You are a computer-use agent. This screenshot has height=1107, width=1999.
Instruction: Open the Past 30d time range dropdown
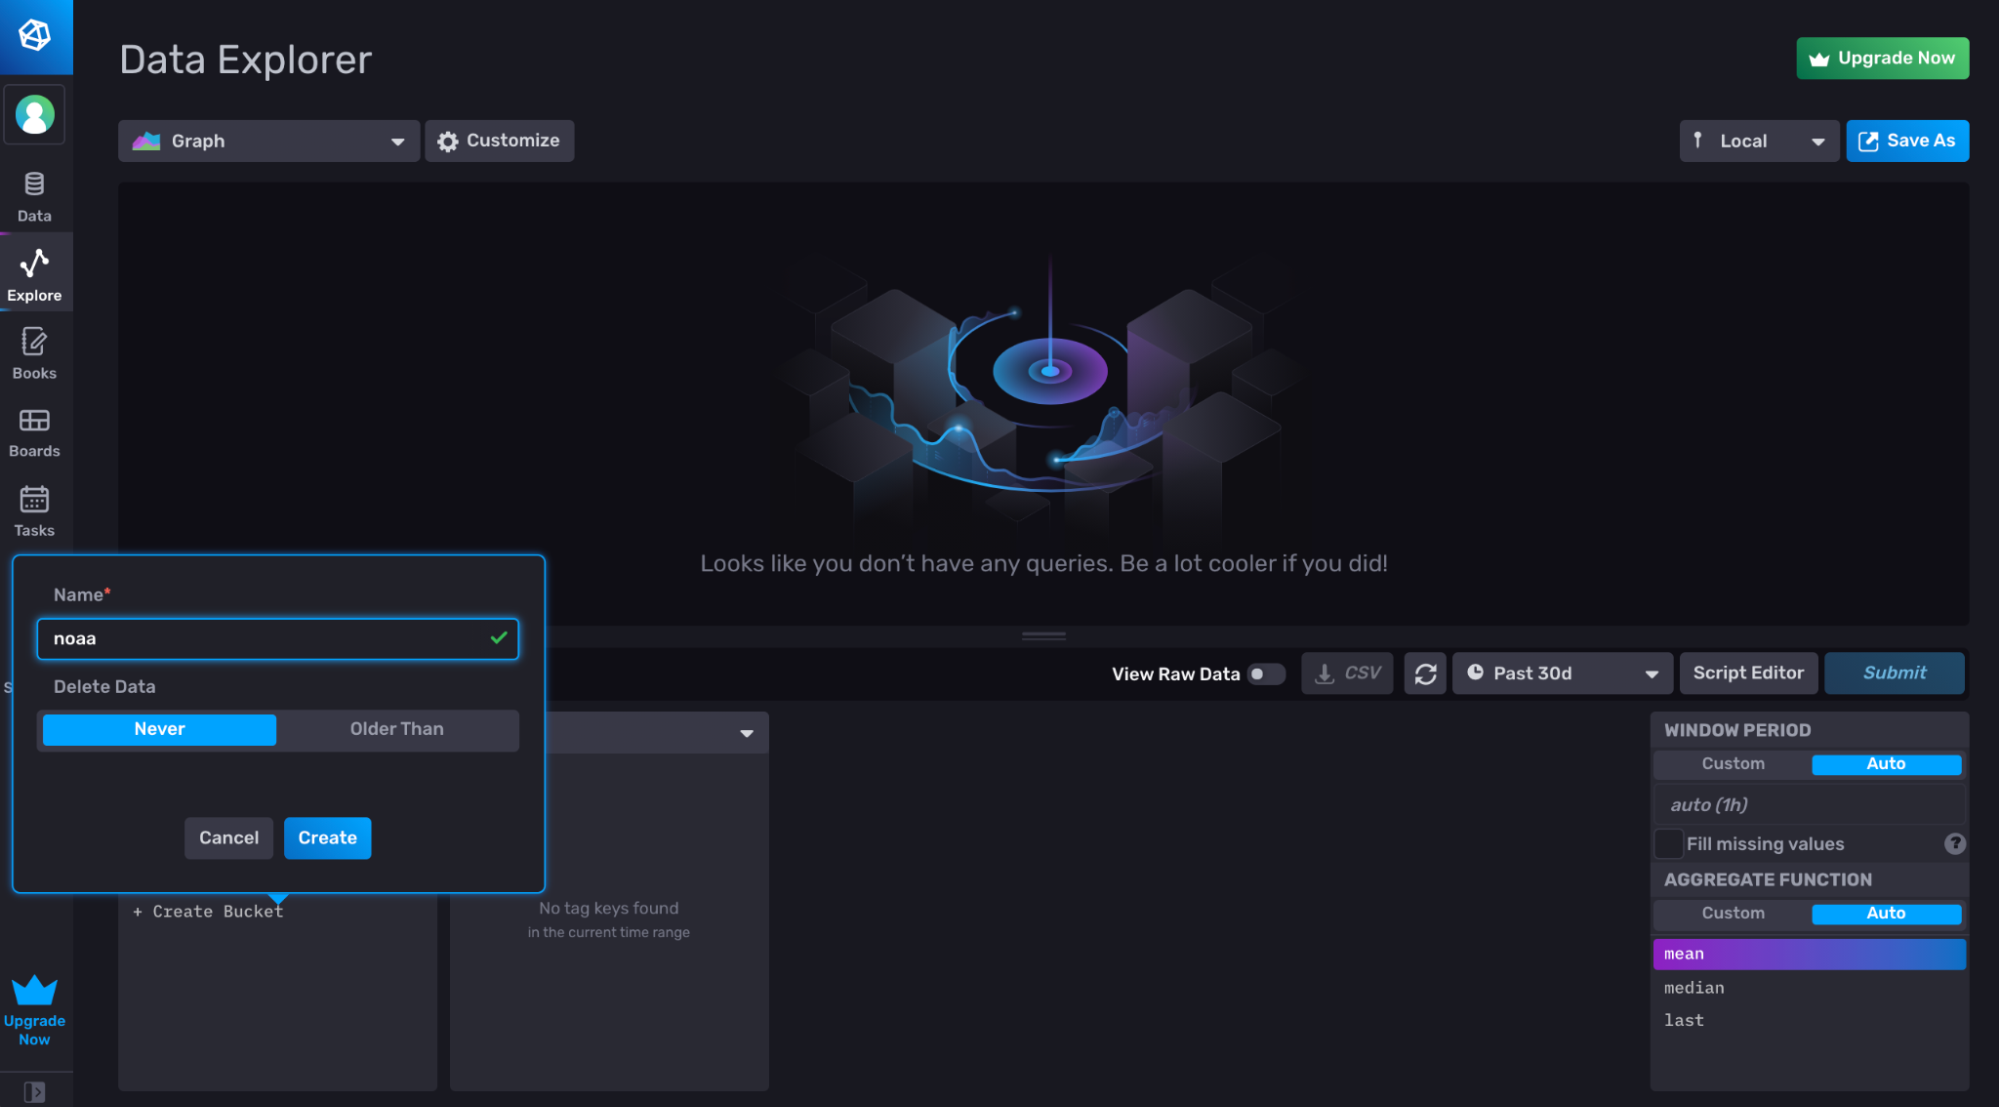(1563, 674)
